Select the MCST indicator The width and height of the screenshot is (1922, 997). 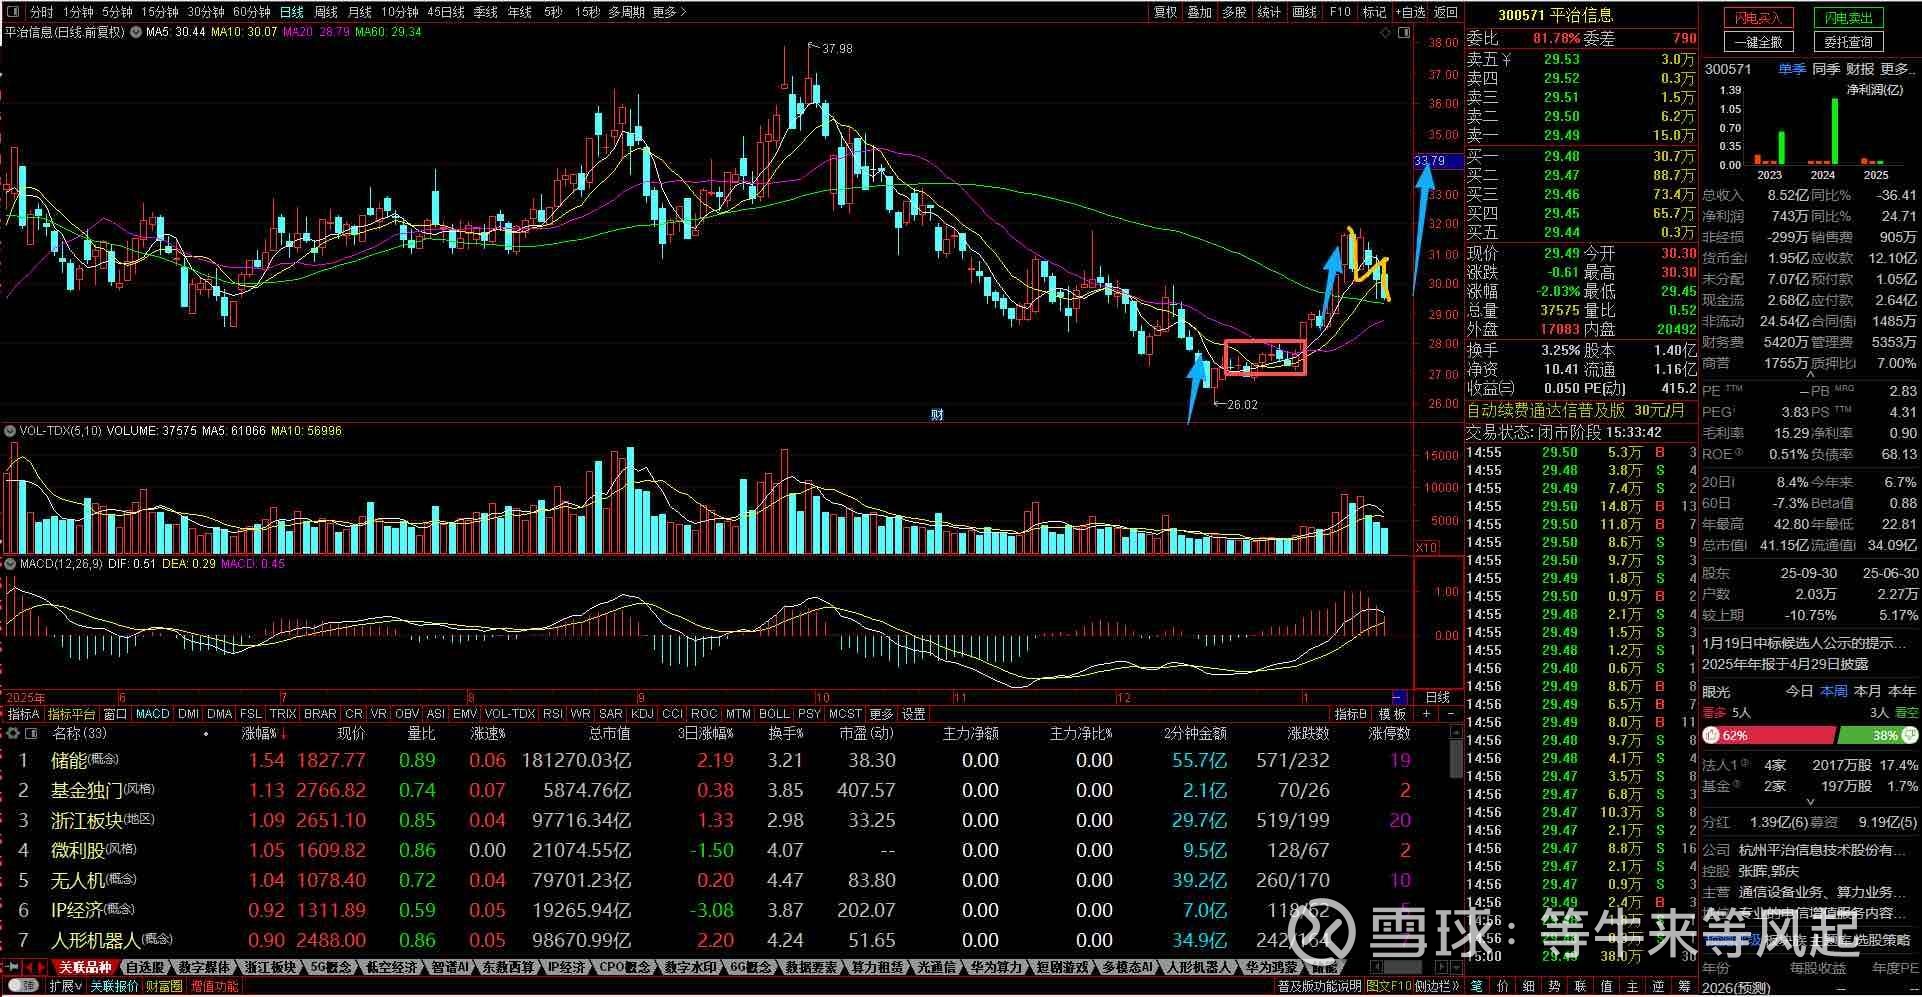click(x=845, y=714)
